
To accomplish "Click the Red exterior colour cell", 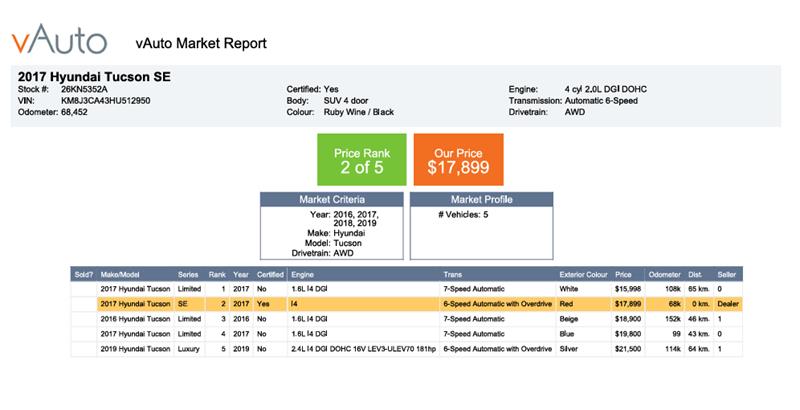I will tap(566, 304).
